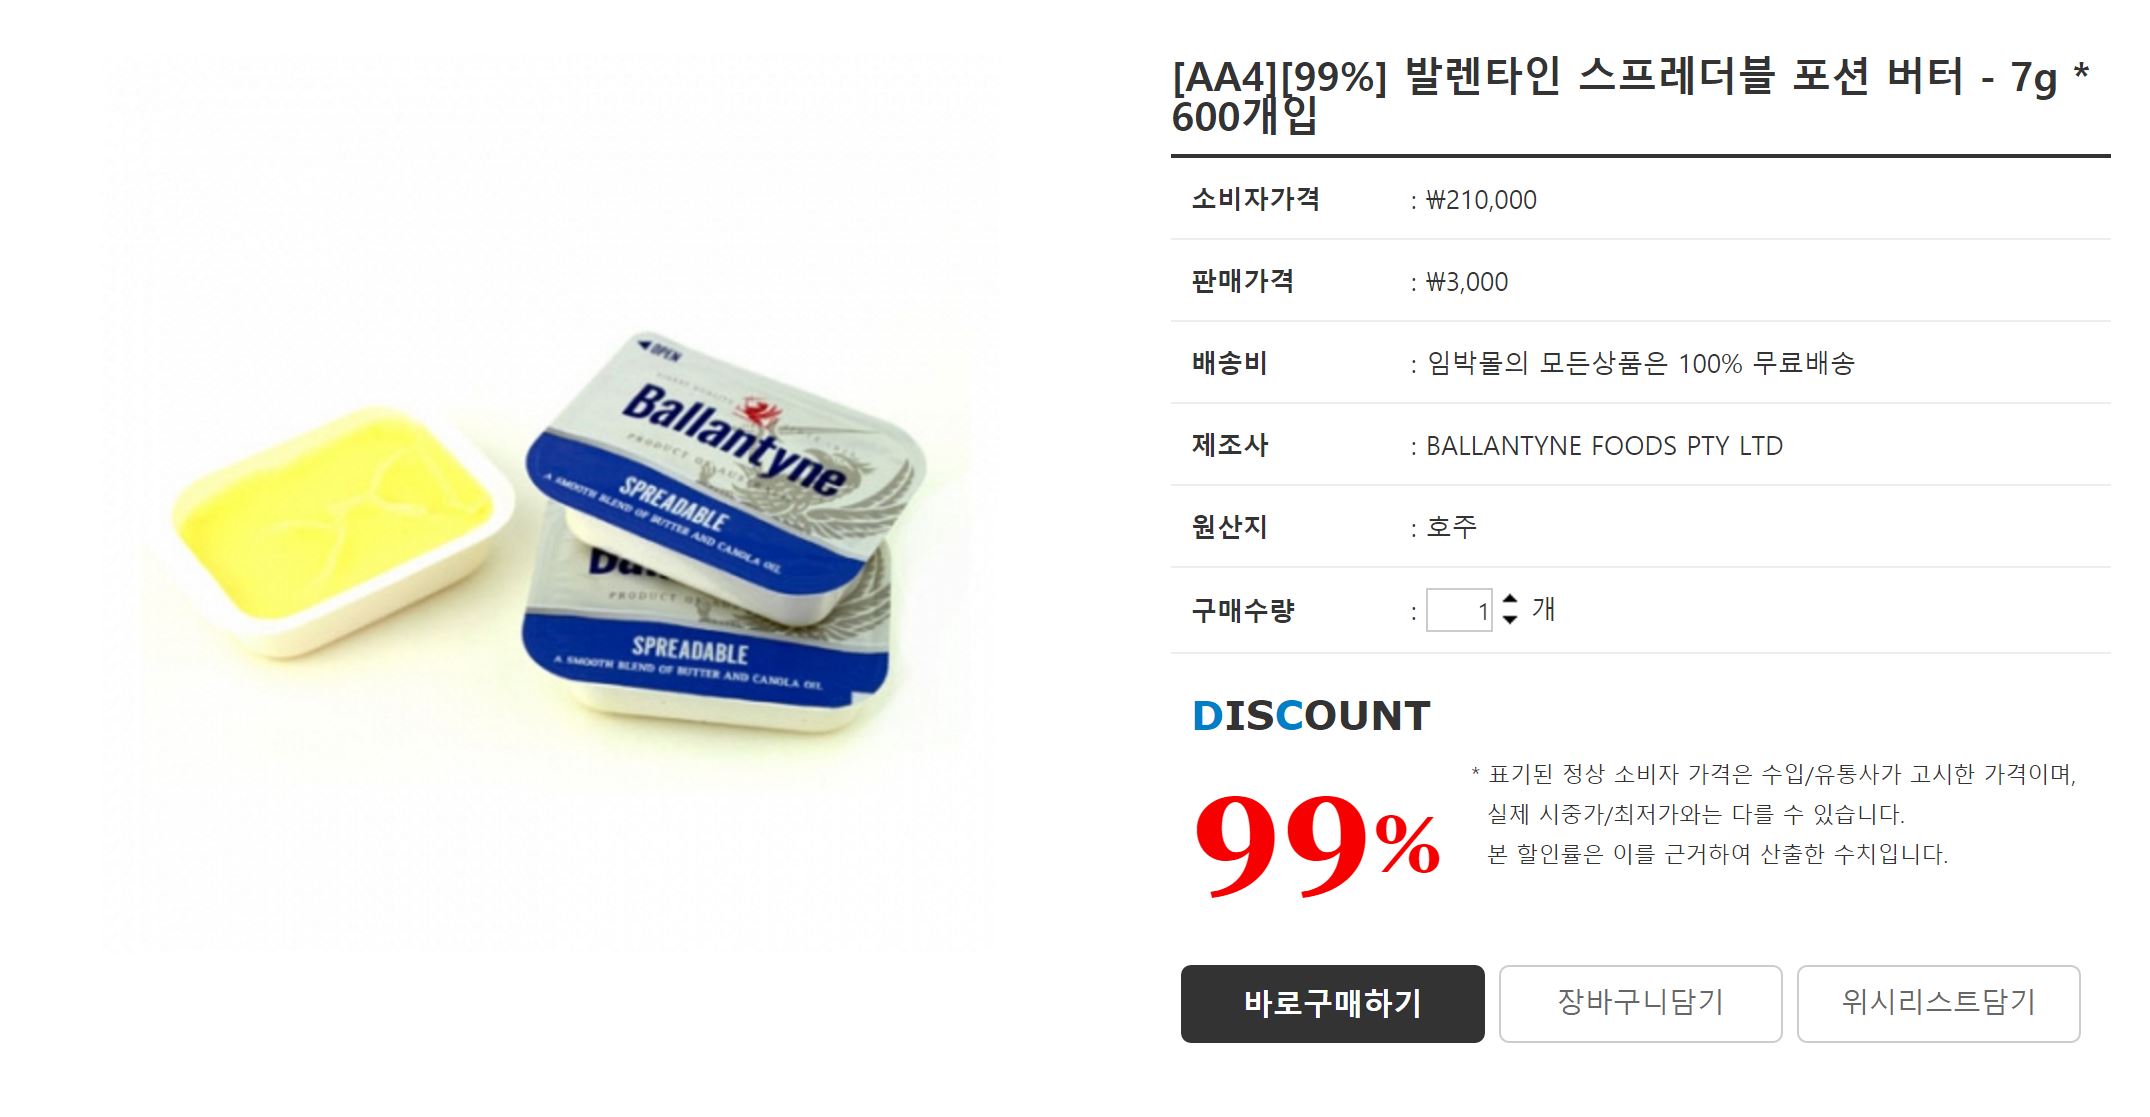Click the 소비자가격 row label
The image size is (2150, 1117).
[x=1255, y=199]
